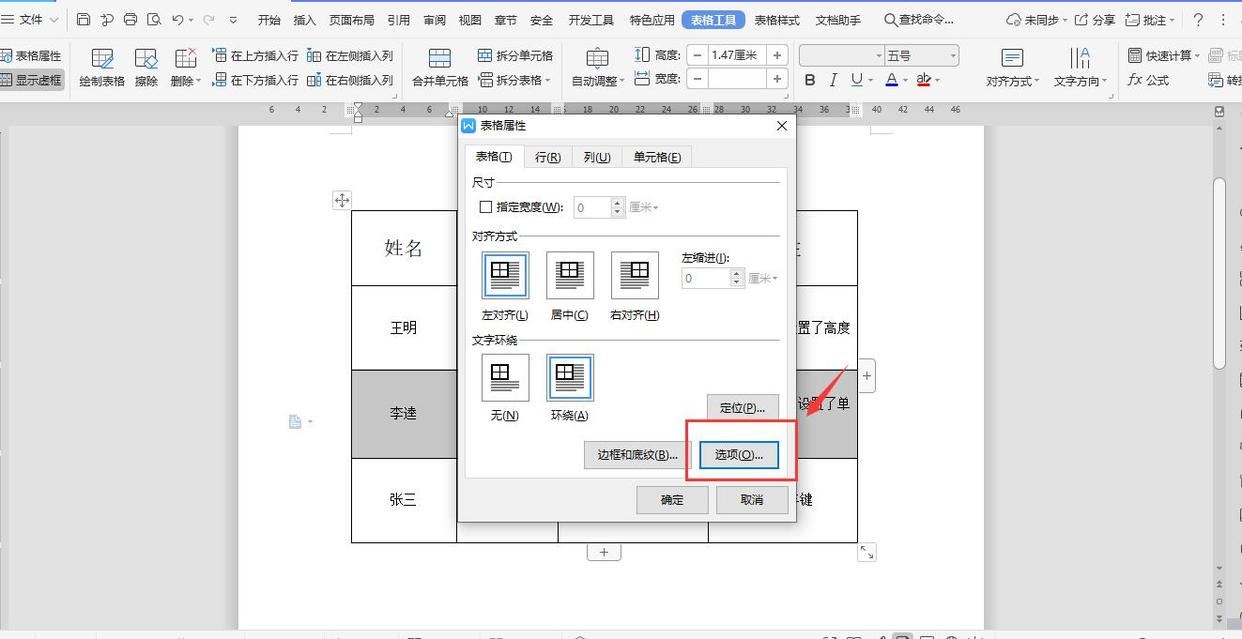Click the vertical document scrollbar

[1219, 274]
